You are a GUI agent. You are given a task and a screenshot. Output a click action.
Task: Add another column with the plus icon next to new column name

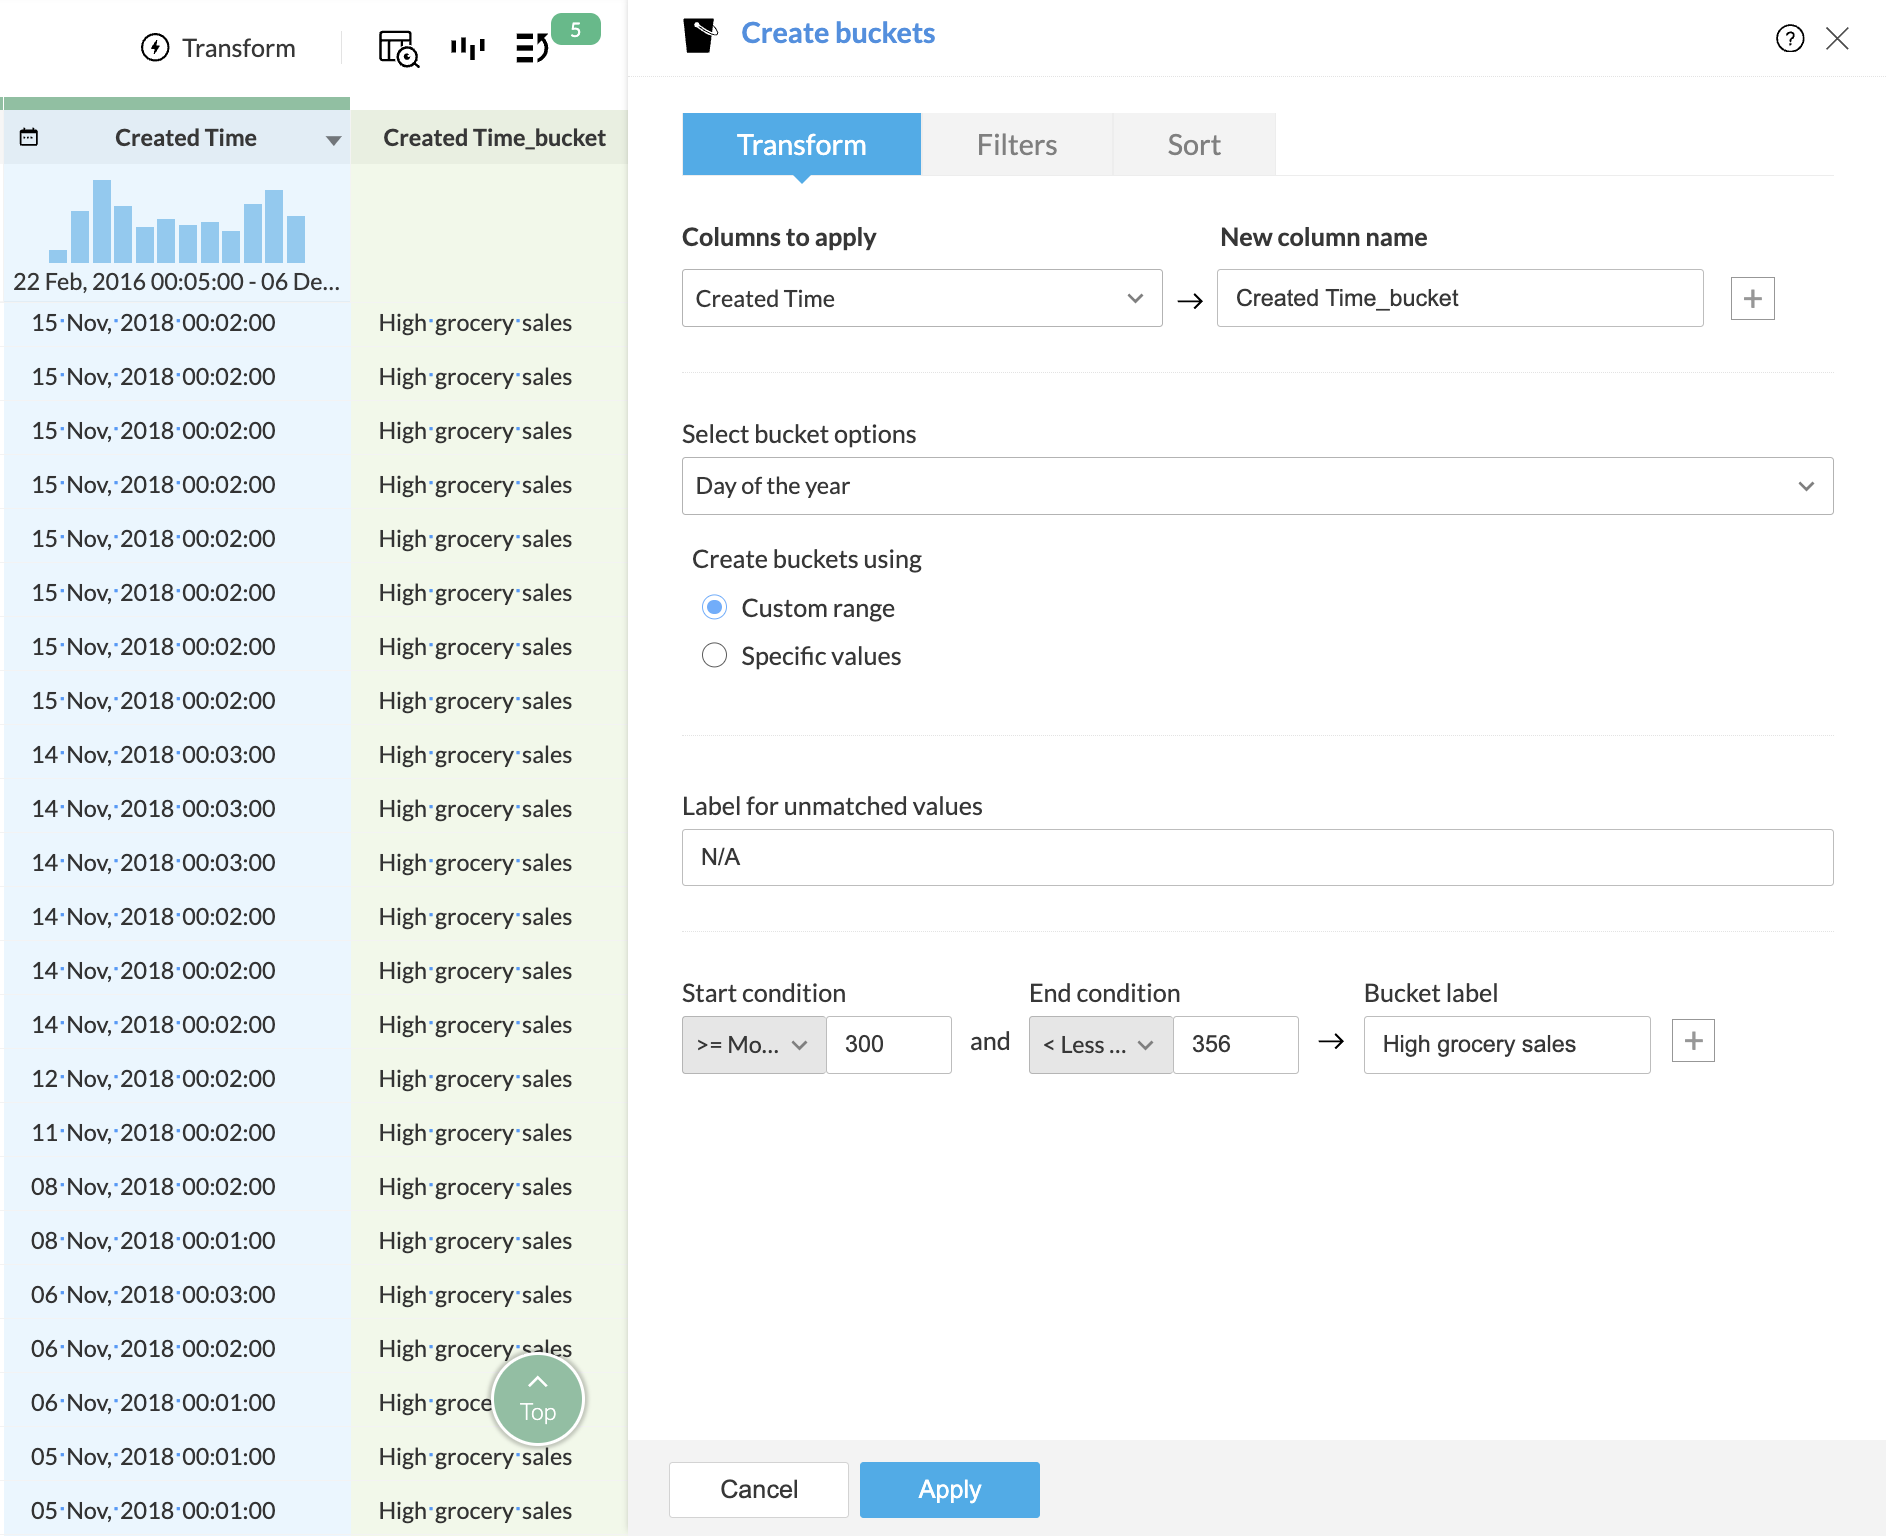coord(1752,299)
